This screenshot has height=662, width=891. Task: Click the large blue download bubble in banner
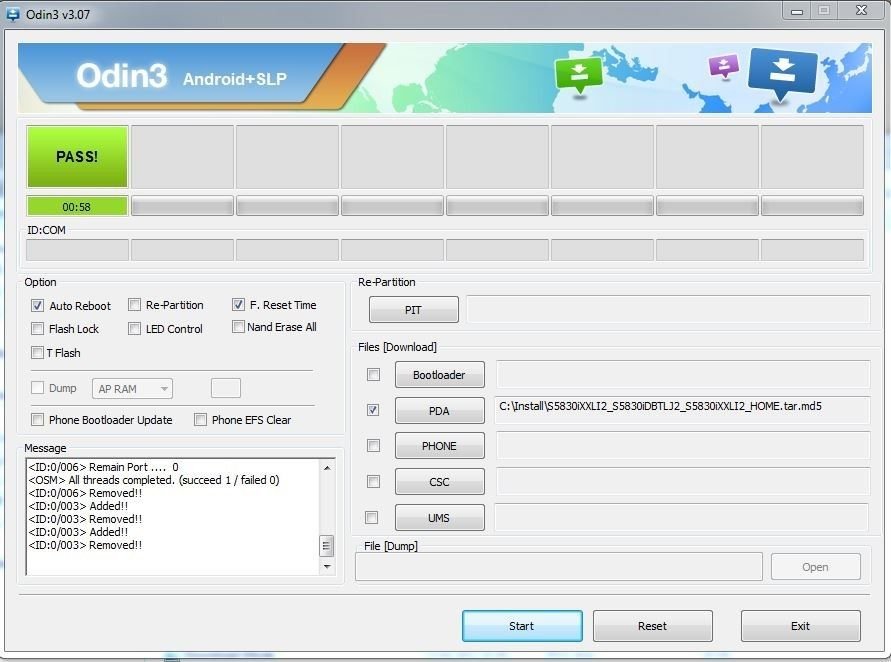pyautogui.click(x=782, y=73)
